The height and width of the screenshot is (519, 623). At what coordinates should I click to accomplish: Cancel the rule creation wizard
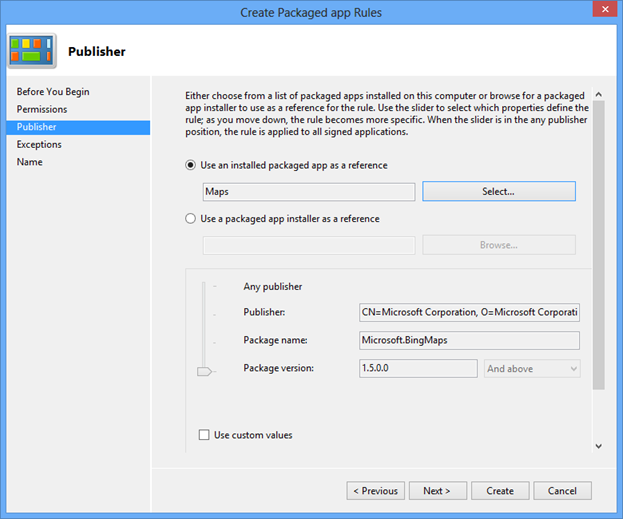pyautogui.click(x=562, y=491)
